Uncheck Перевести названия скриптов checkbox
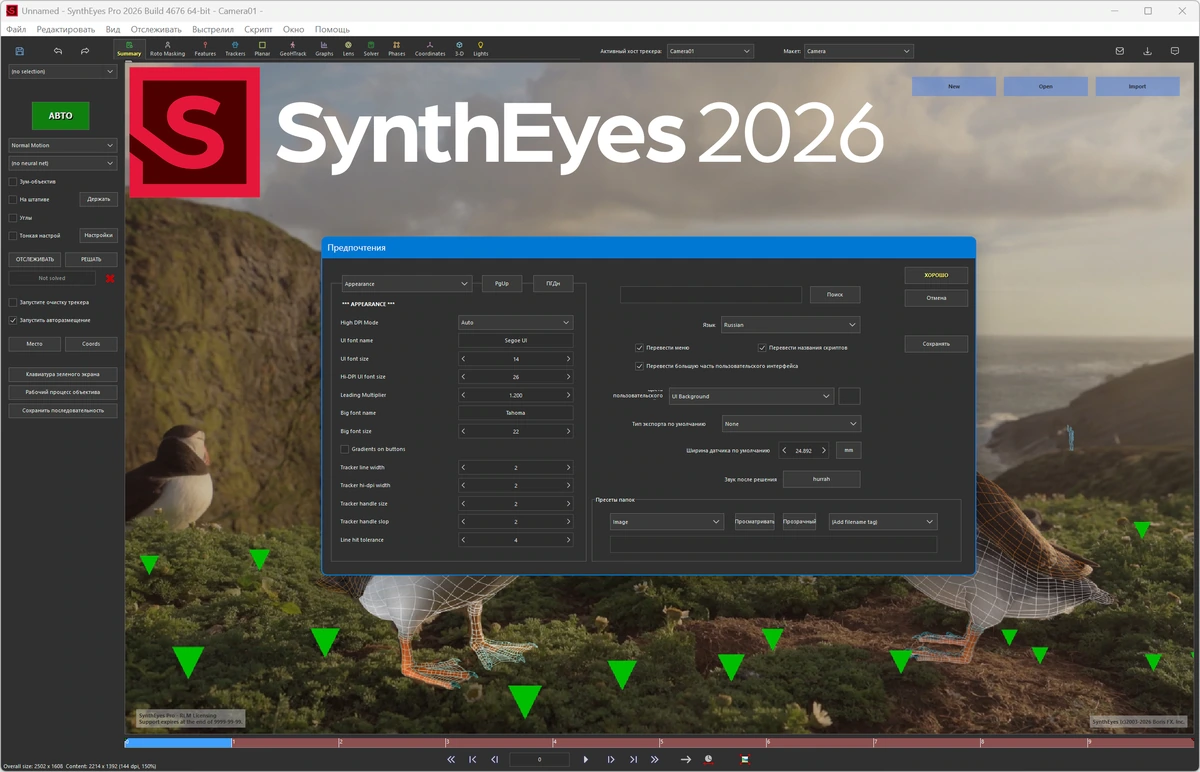1200x772 pixels. (x=762, y=348)
